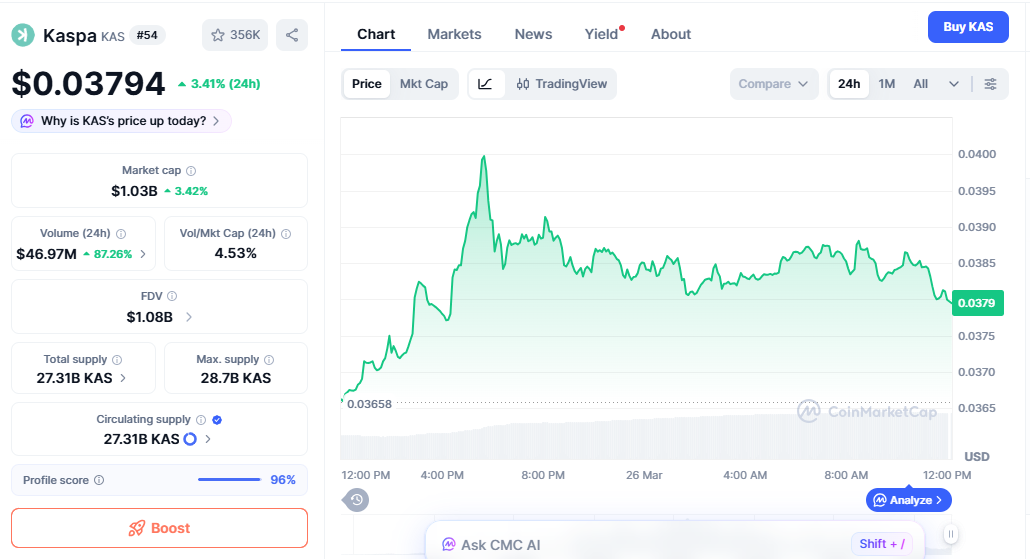Expand Volume (24h) details chevron
1030x559 pixels.
tap(143, 254)
